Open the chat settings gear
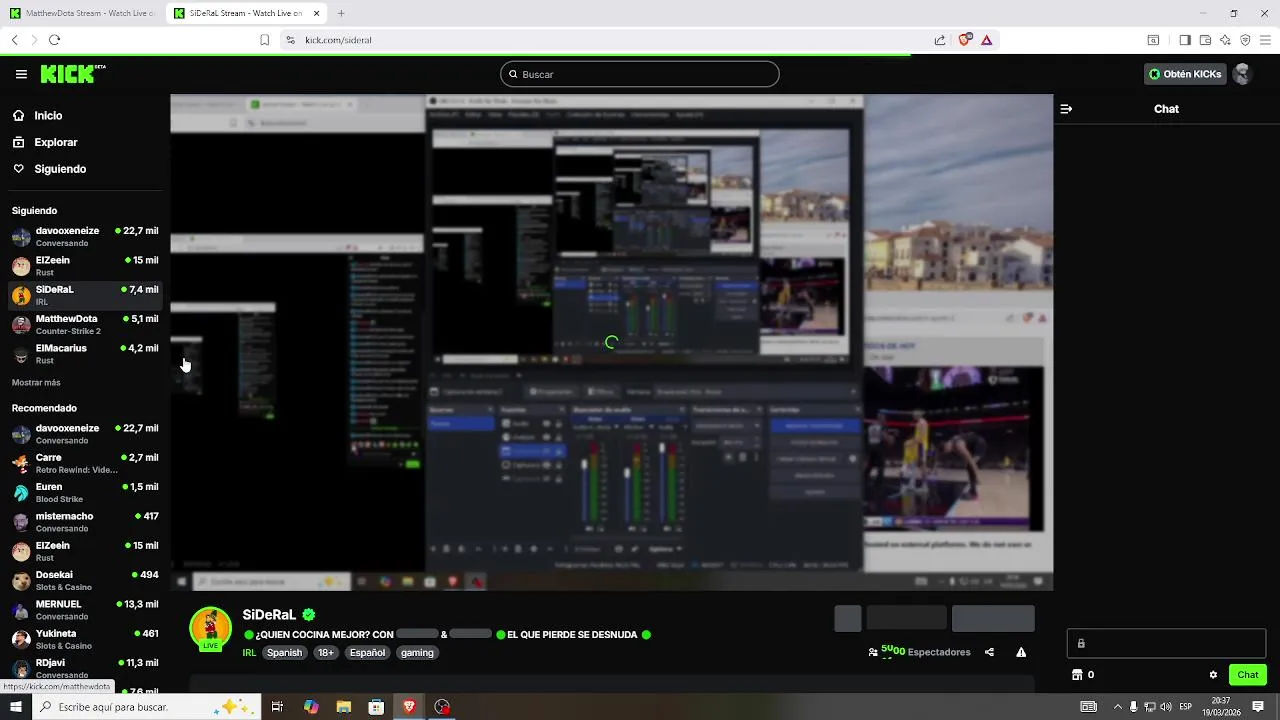Image resolution: width=1280 pixels, height=720 pixels. (1213, 675)
